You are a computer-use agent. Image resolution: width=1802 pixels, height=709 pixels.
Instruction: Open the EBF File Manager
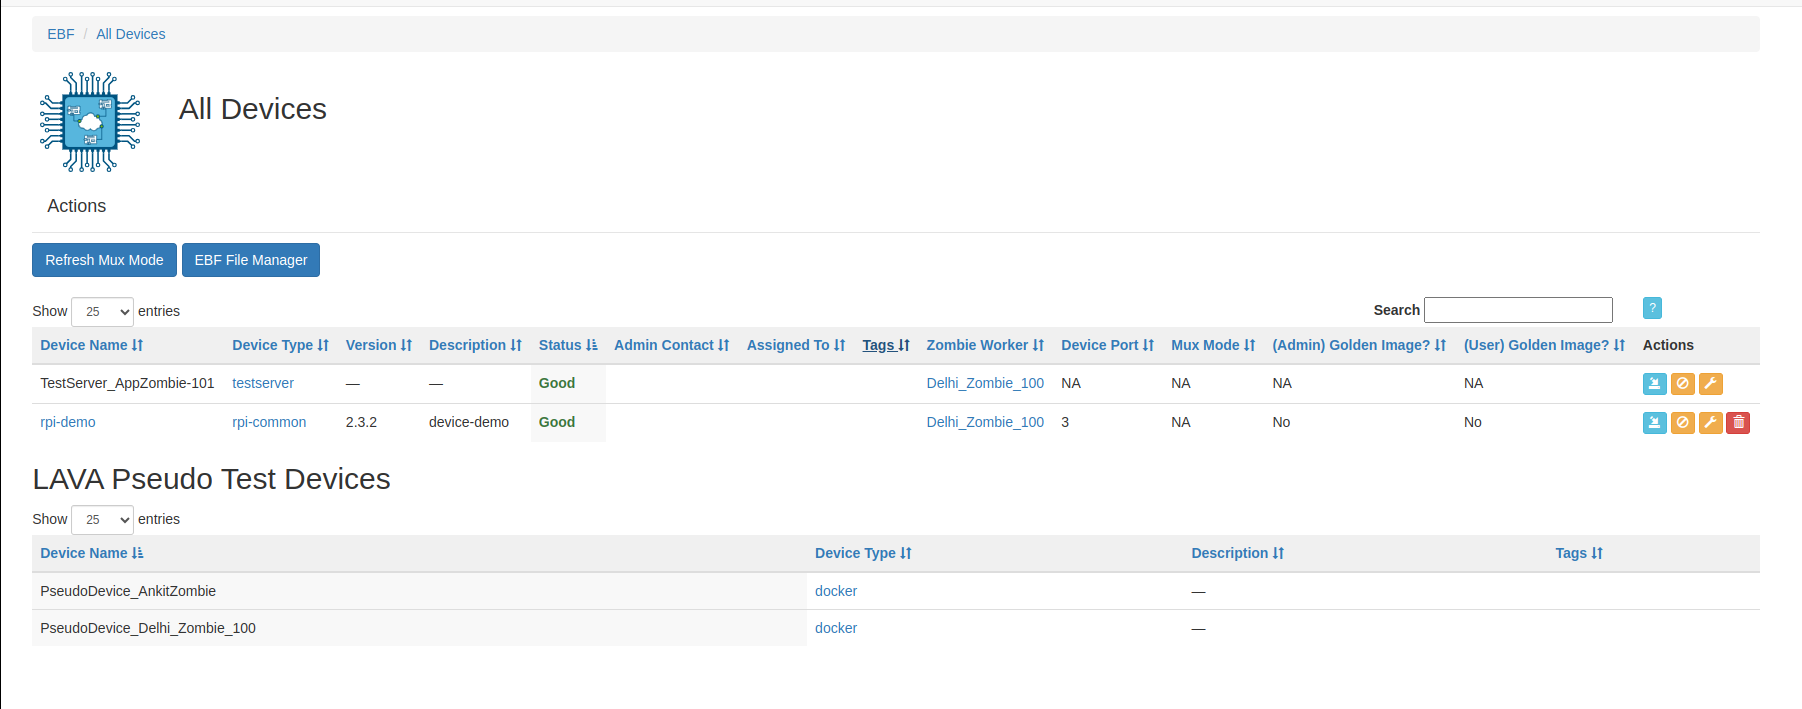[x=251, y=260]
